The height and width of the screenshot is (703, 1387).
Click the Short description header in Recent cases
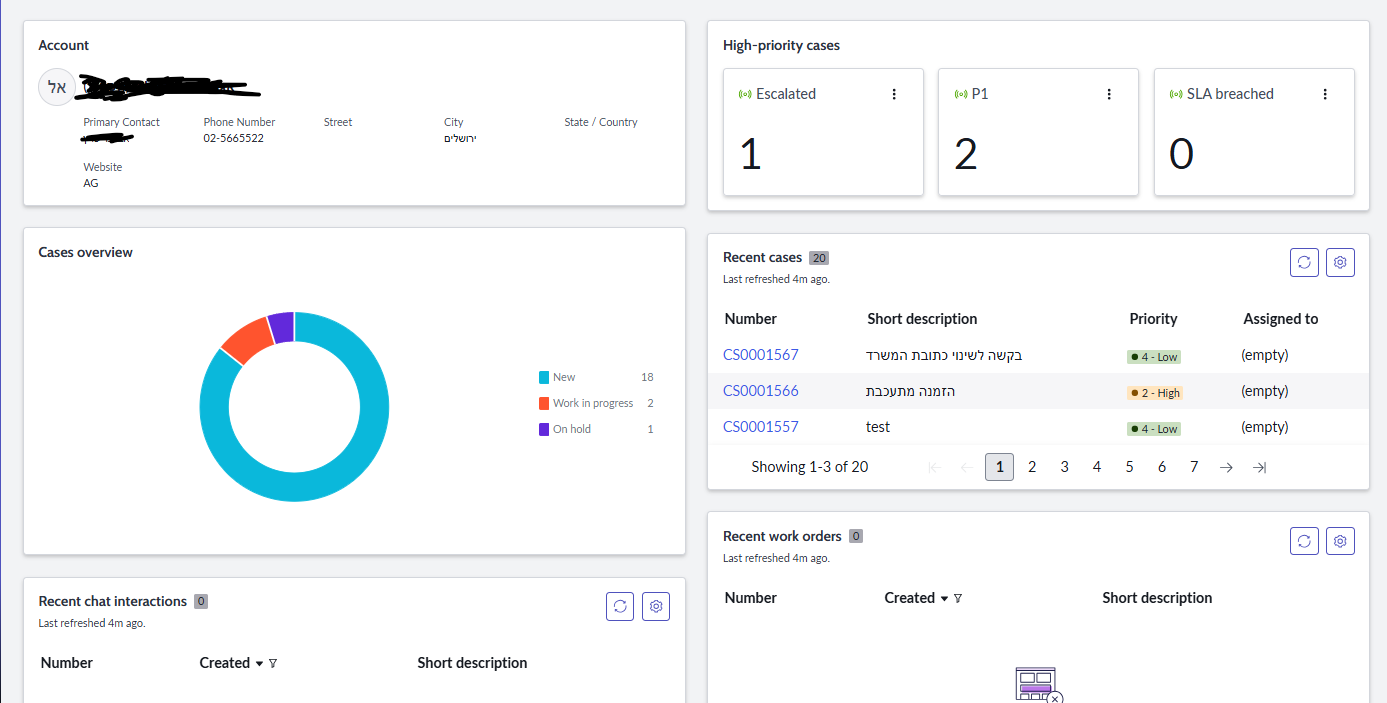(x=922, y=319)
